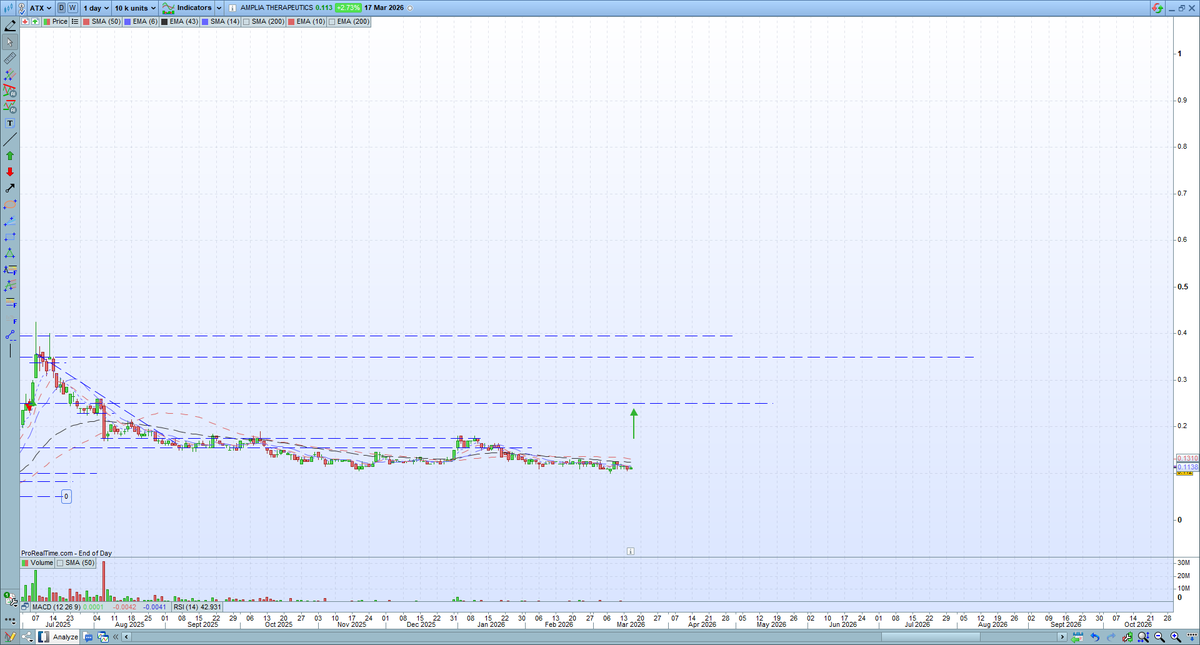Toggle the SMA (50) price indicator
Screen dimensions: 1200x645
click(x=101, y=21)
